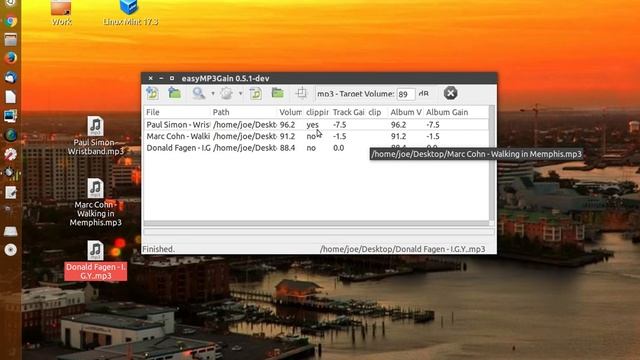The height and width of the screenshot is (360, 640).
Task: Click the red-white pinwheel dock icon
Action: [11, 154]
